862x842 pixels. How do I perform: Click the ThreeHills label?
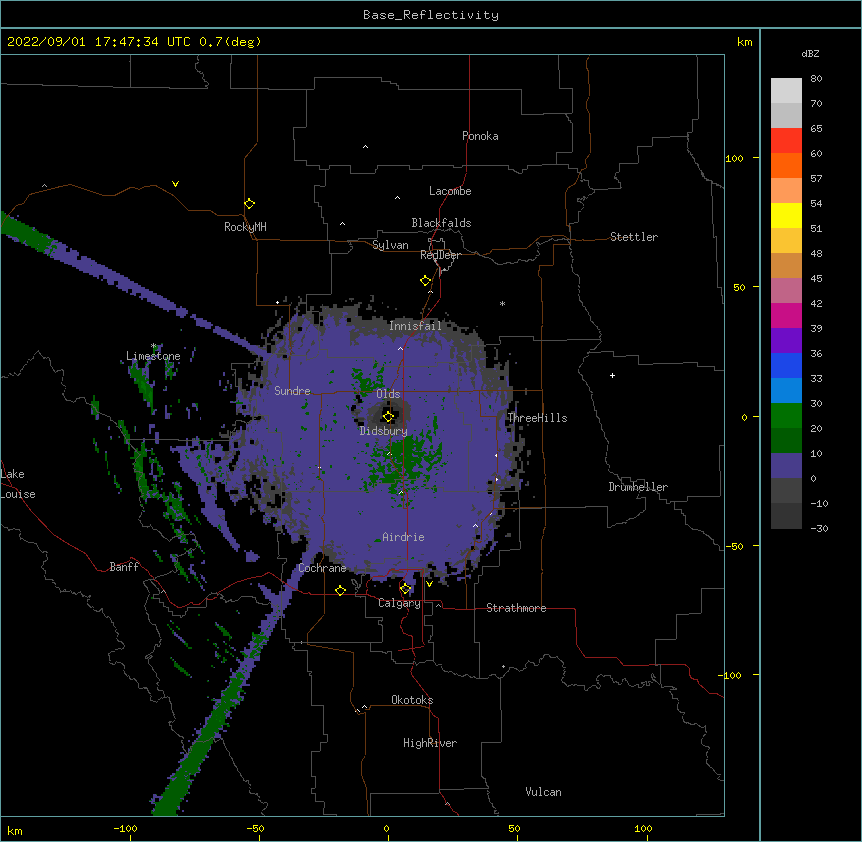(537, 418)
